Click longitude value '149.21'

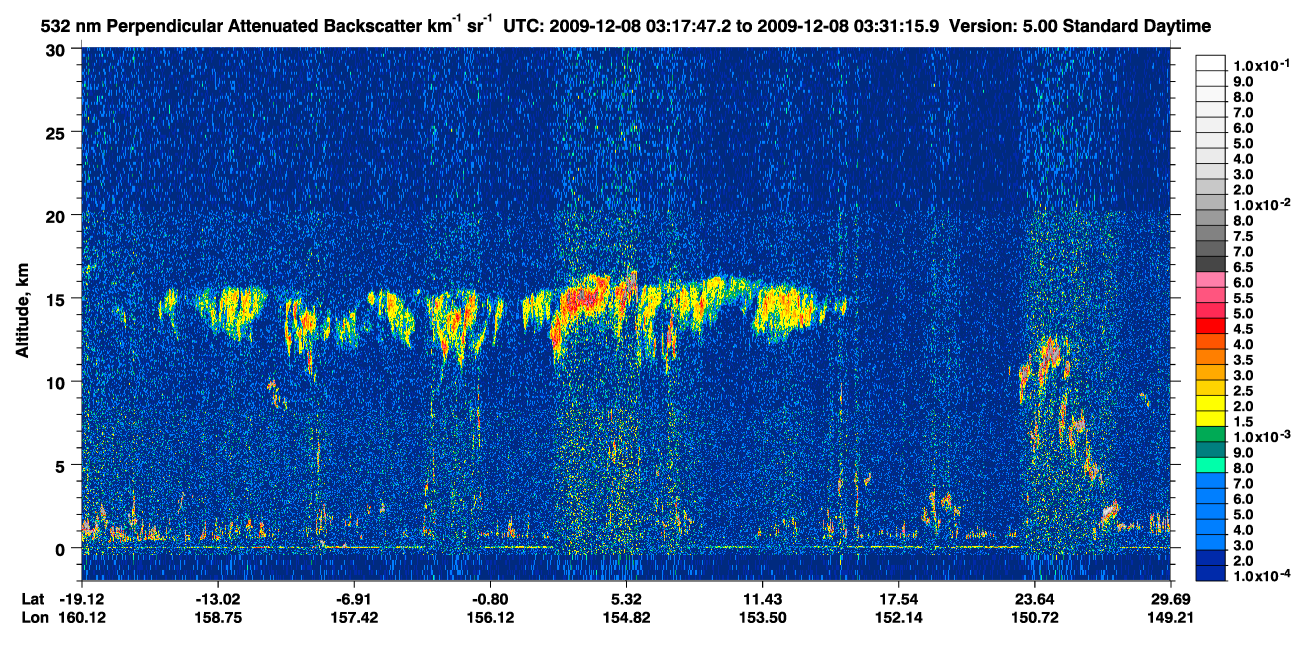[1171, 617]
